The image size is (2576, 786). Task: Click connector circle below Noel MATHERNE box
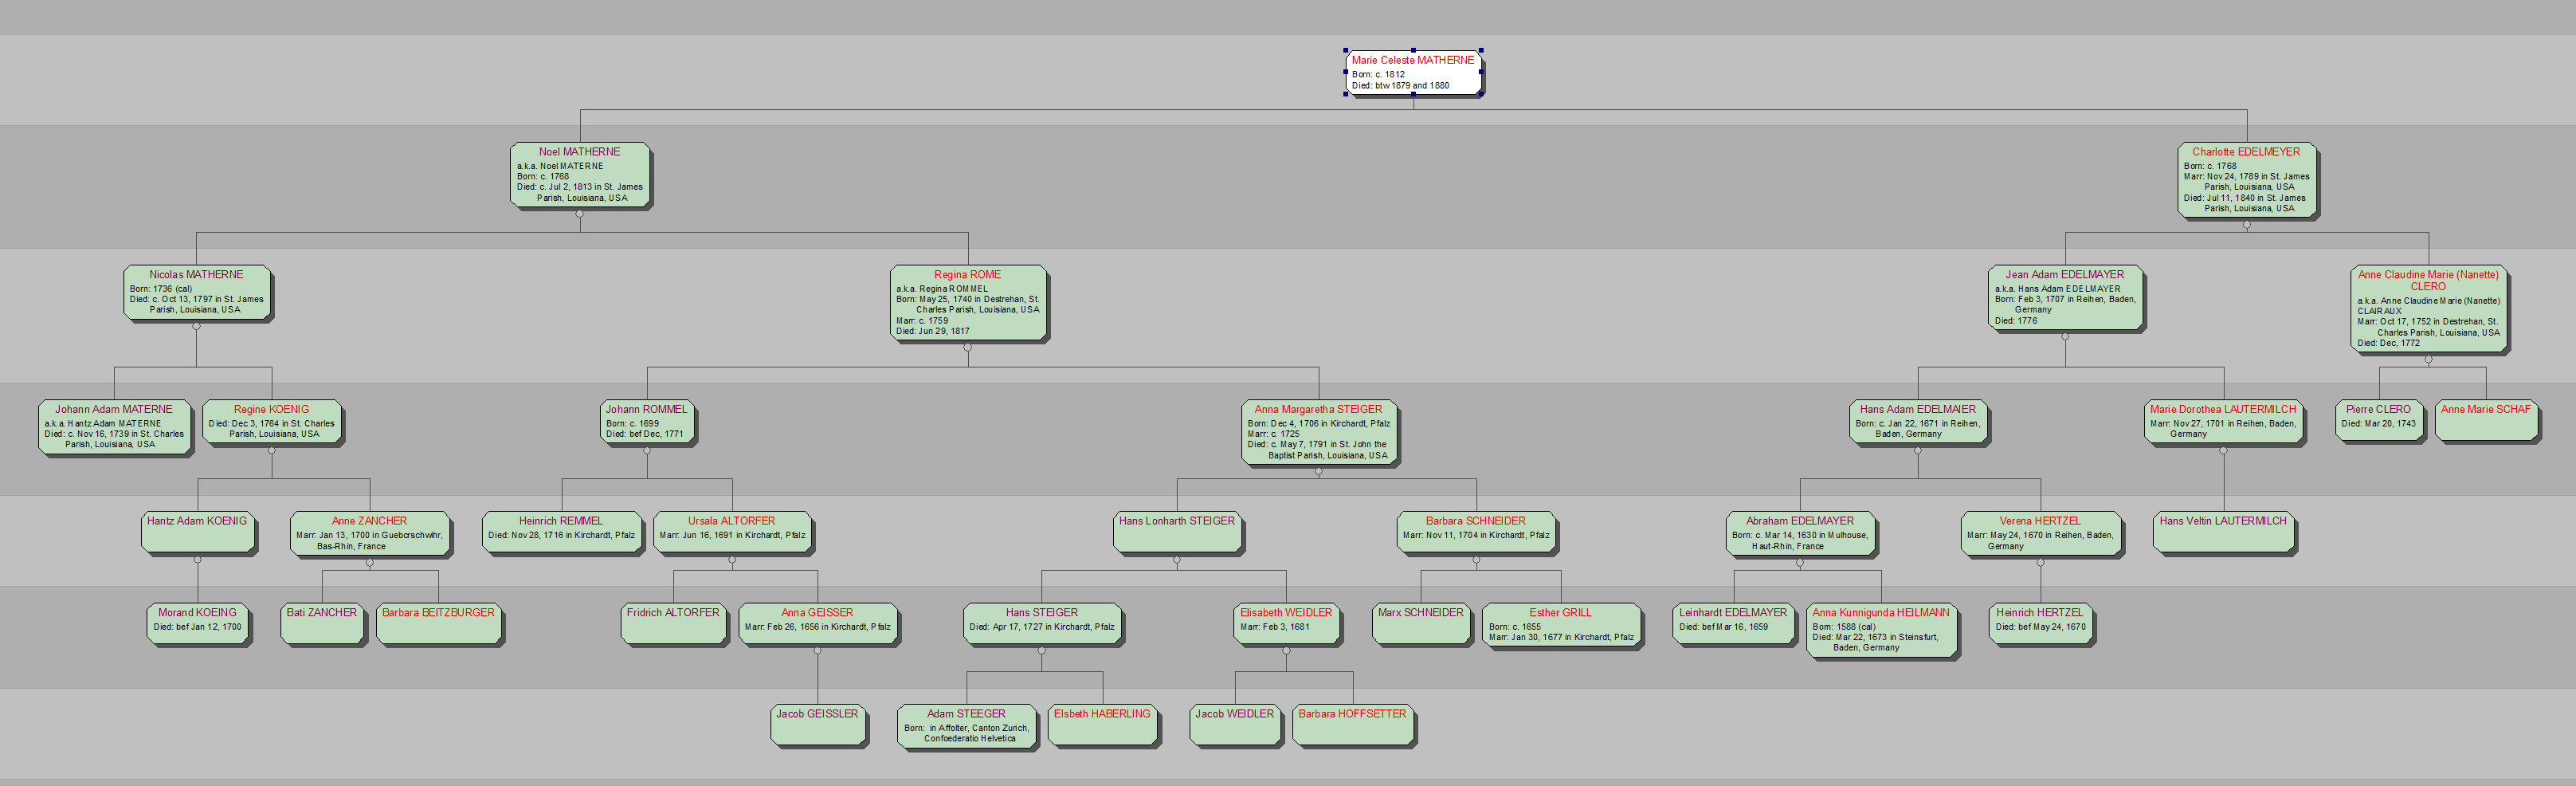(x=580, y=214)
